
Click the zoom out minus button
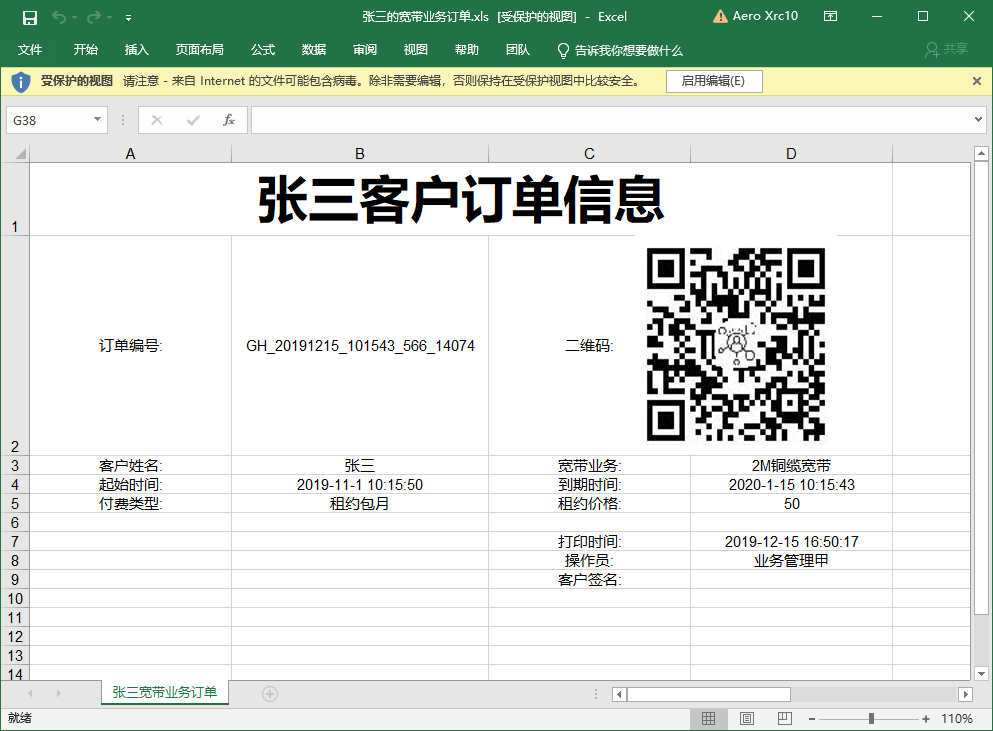(812, 719)
